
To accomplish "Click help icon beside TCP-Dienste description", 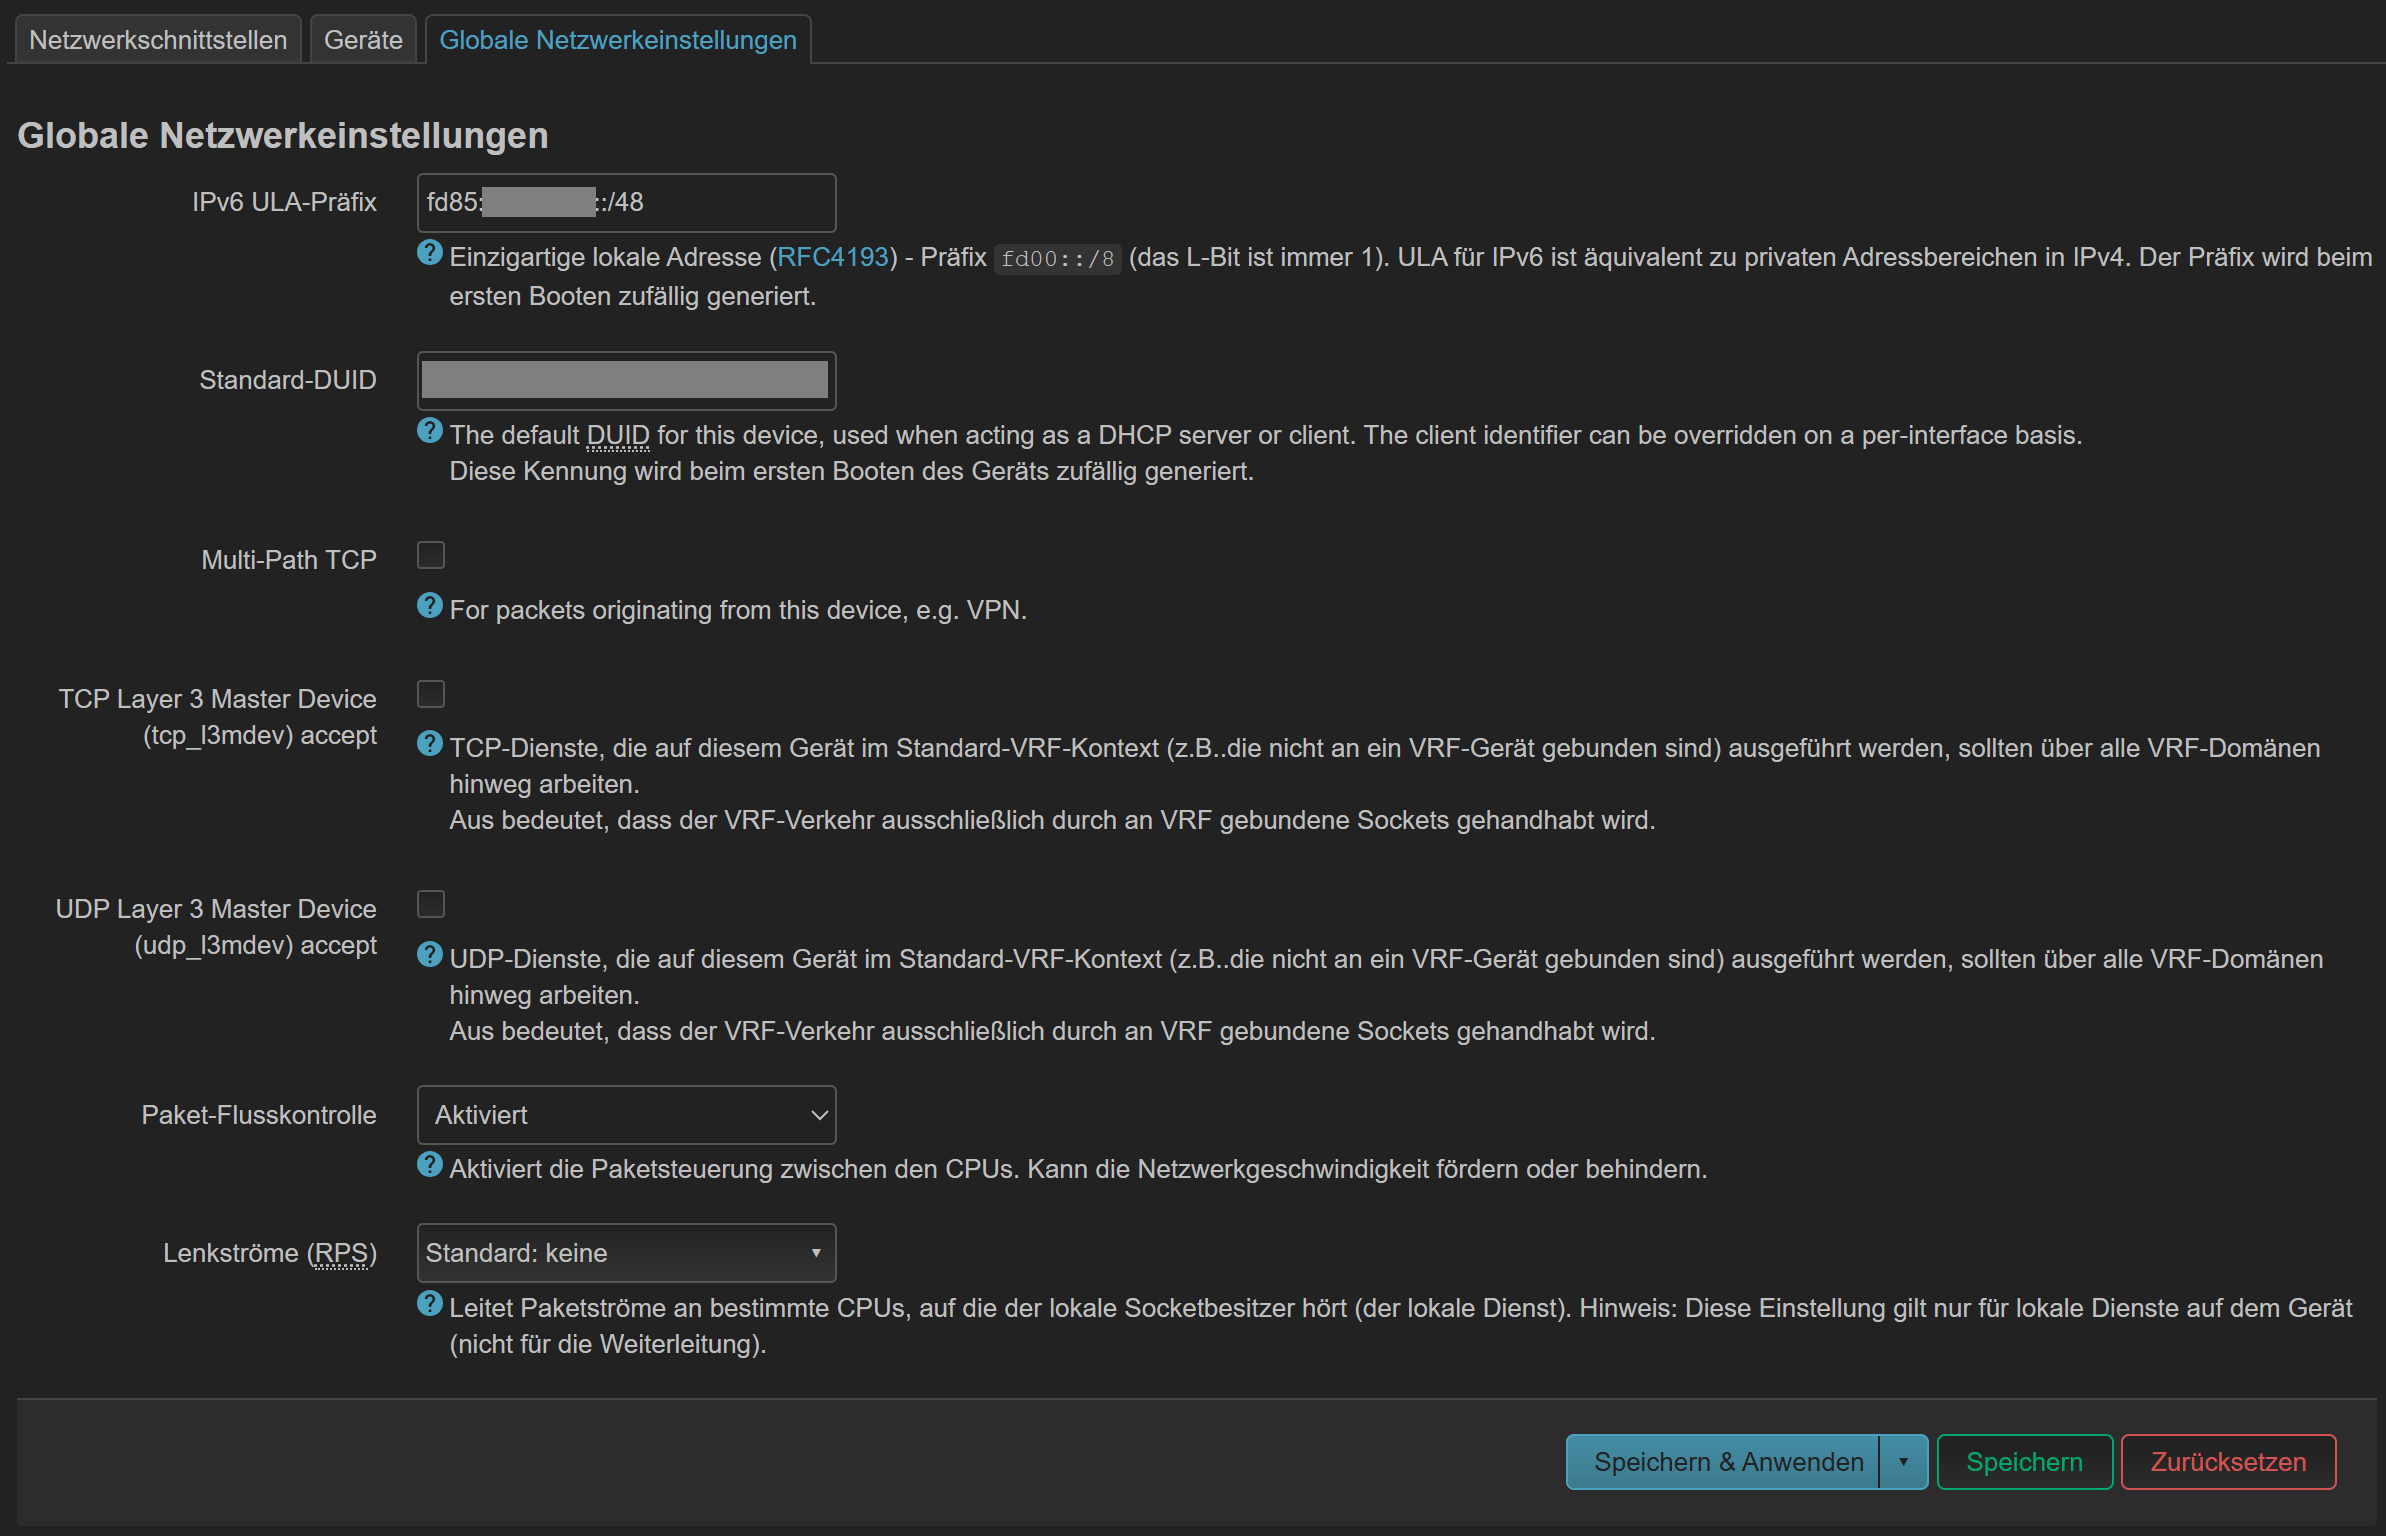I will pos(430,744).
